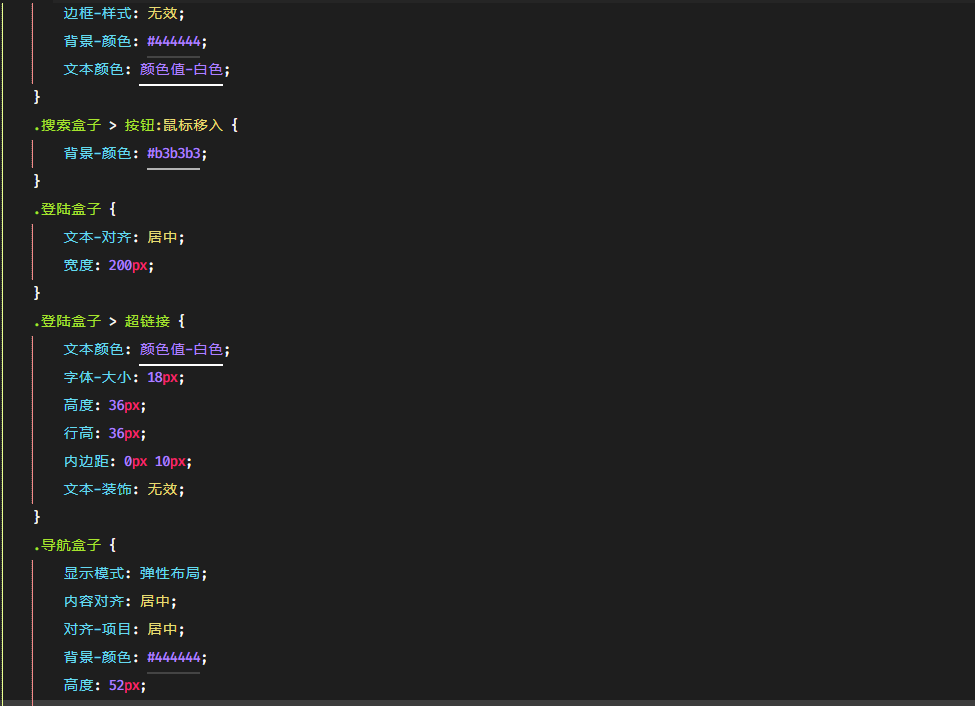
Task: Click the value 无效 after 边框-样式
Action: tap(162, 13)
